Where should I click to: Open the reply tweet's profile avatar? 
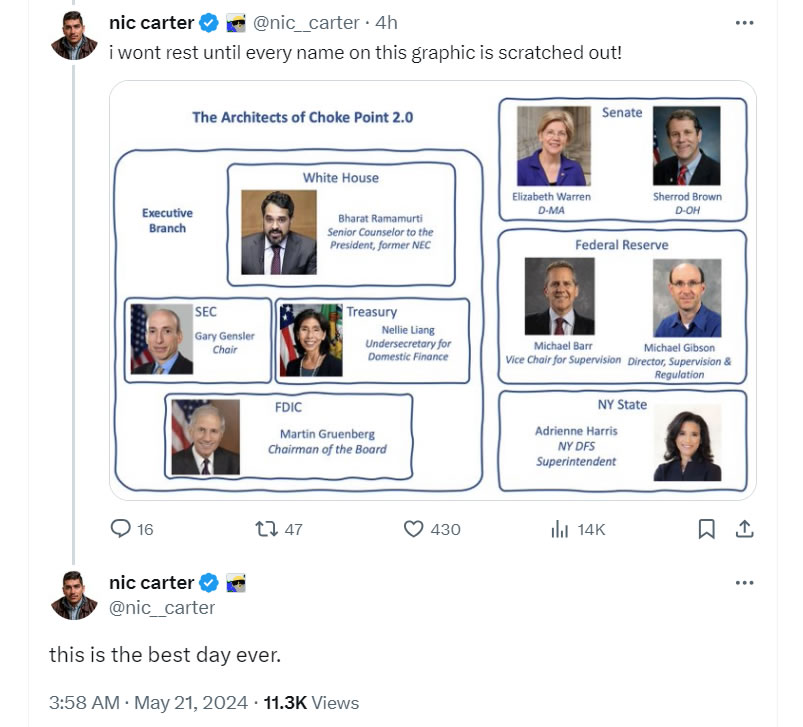coord(73,595)
